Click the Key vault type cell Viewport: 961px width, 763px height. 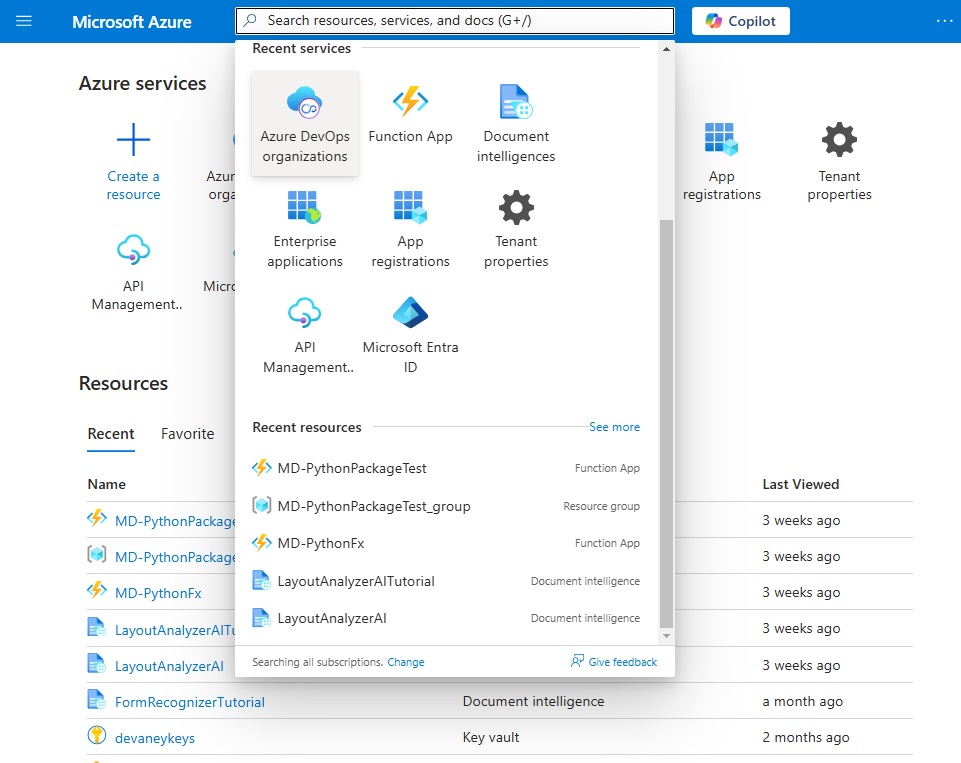[491, 737]
